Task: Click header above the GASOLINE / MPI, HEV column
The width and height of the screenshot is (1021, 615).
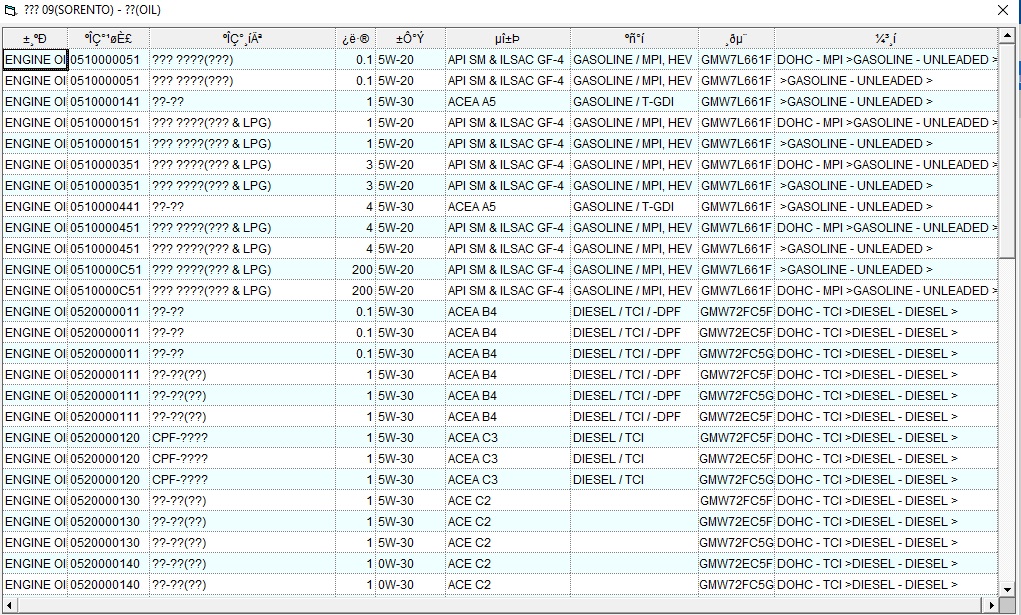Action: pos(634,39)
